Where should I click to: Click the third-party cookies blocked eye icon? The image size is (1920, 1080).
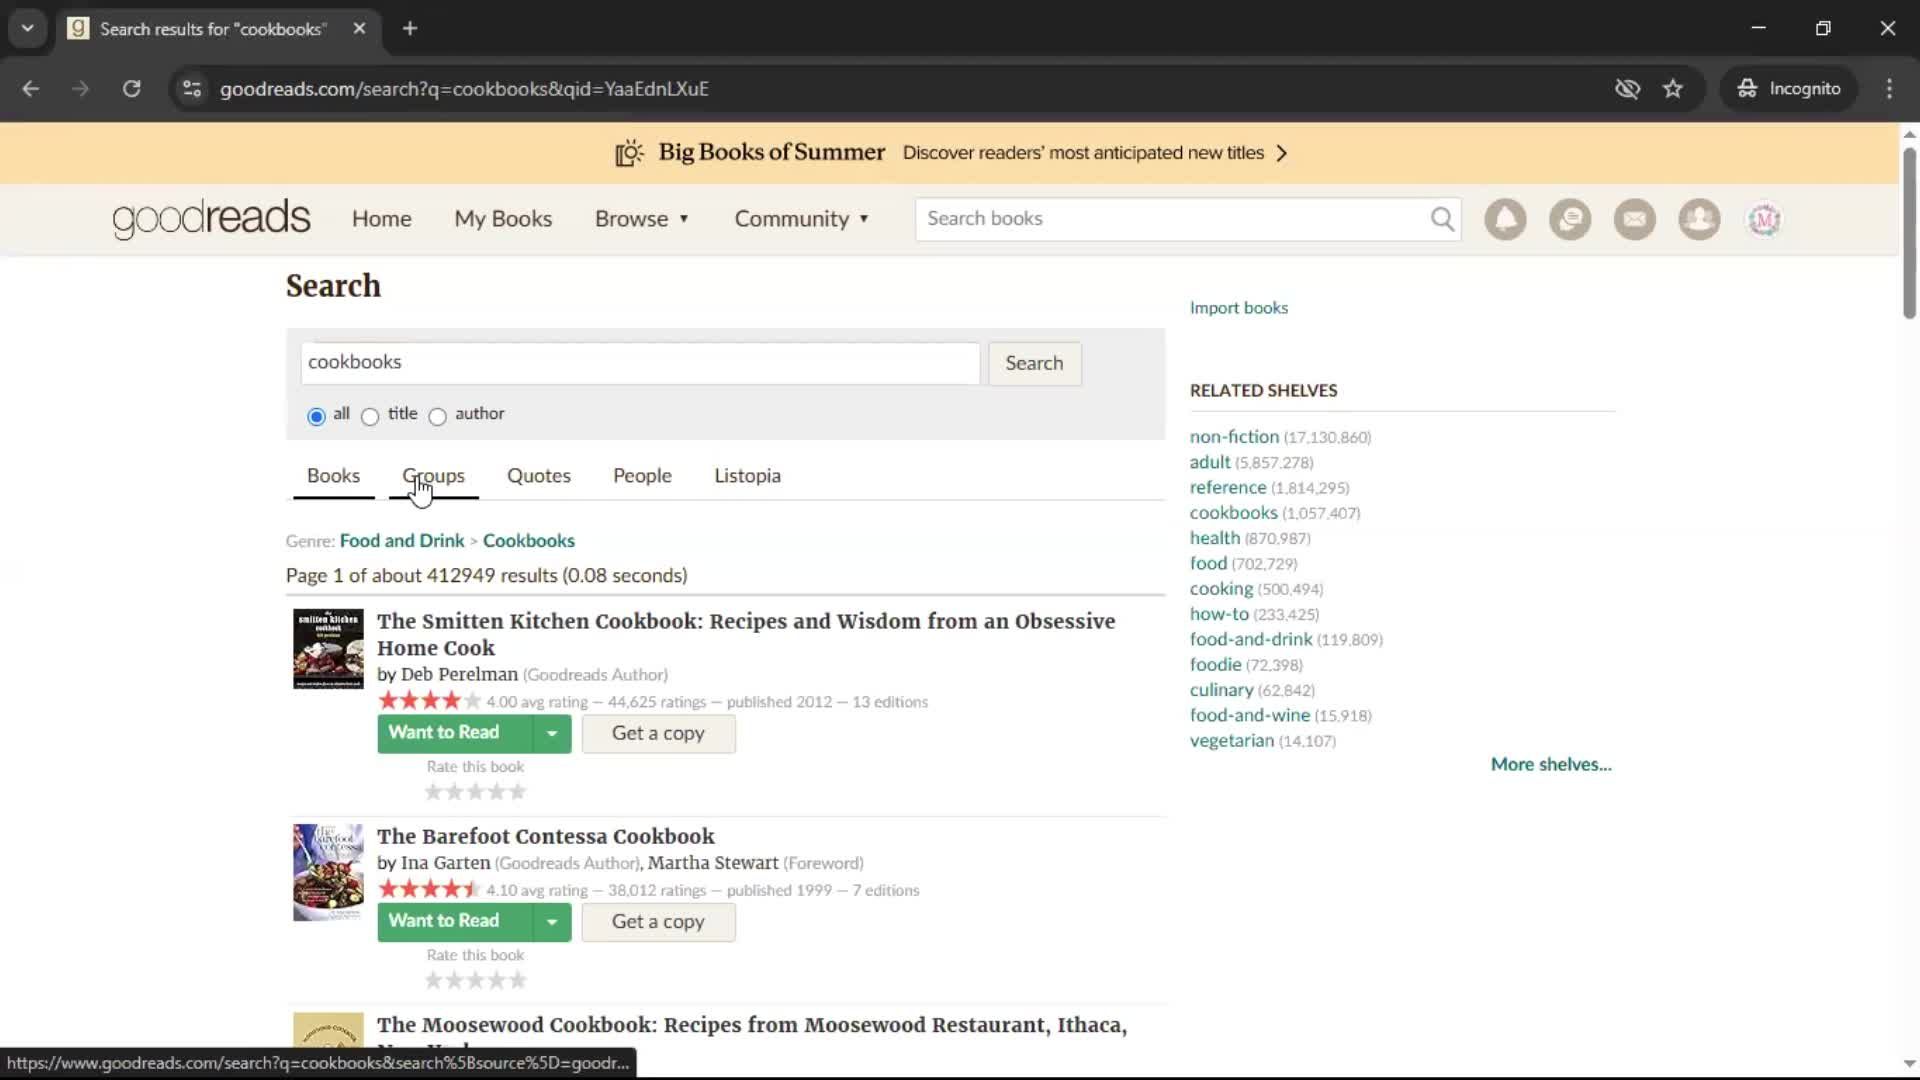pos(1627,89)
